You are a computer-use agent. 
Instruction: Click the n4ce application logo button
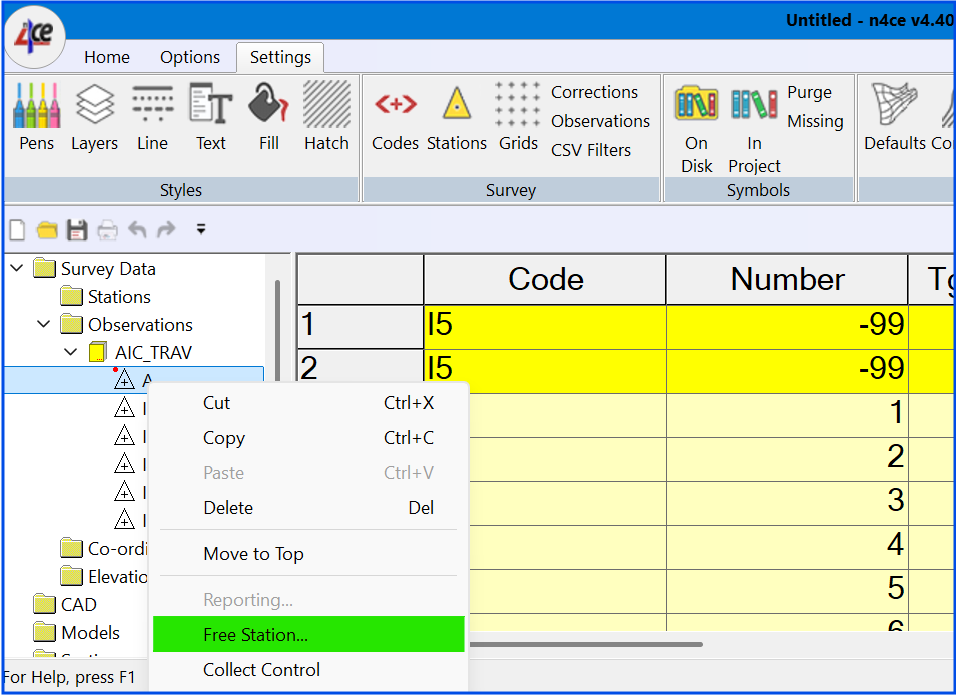tap(34, 36)
